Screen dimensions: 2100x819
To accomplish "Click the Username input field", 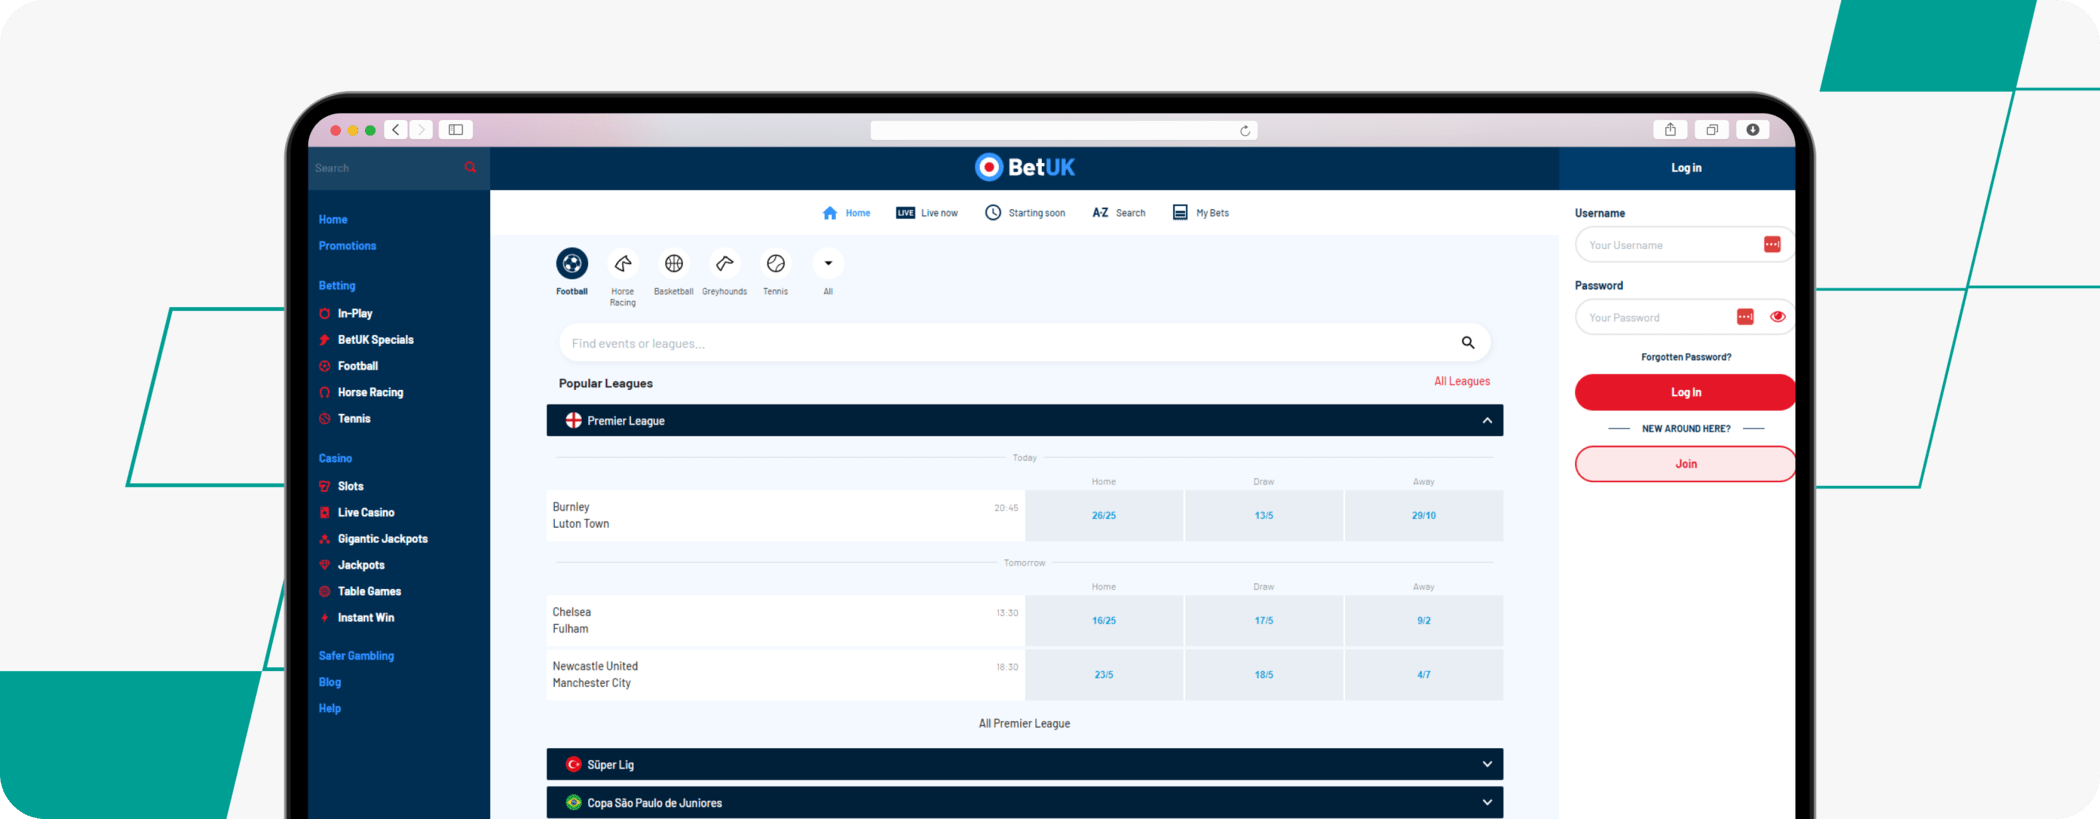I will click(x=1684, y=245).
